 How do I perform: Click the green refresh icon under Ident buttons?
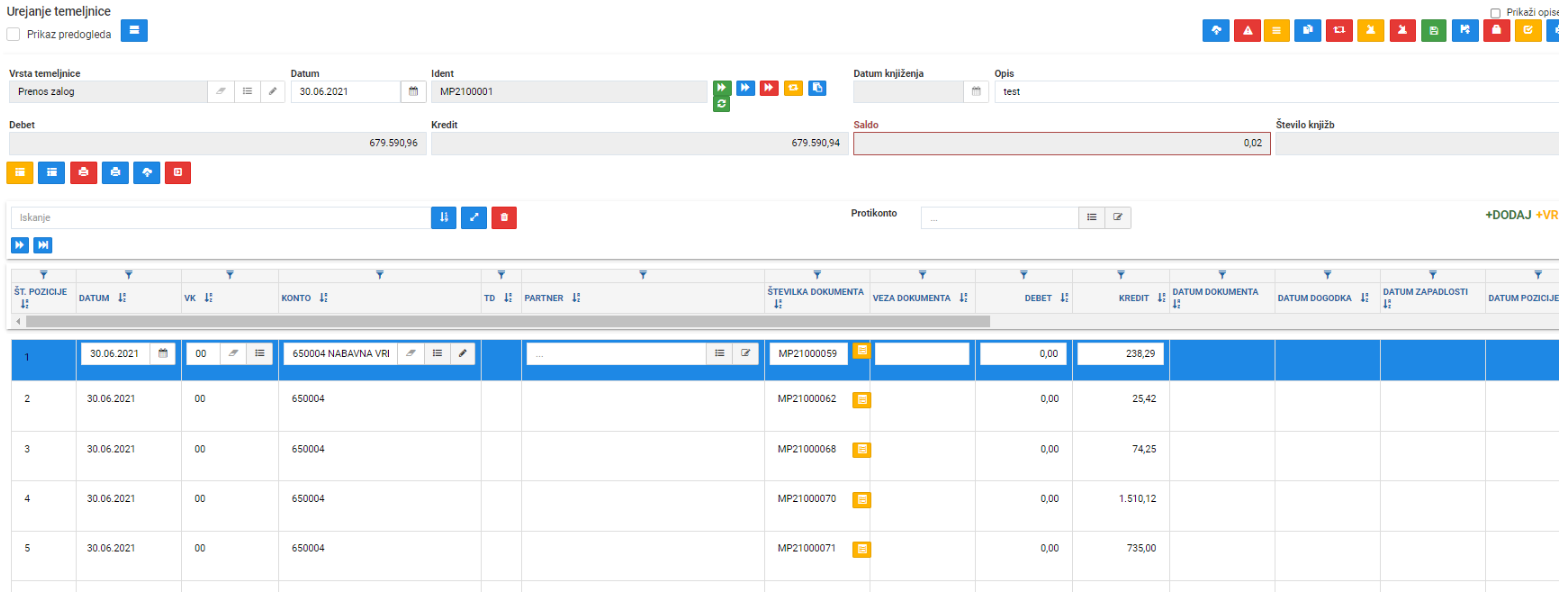[721, 104]
